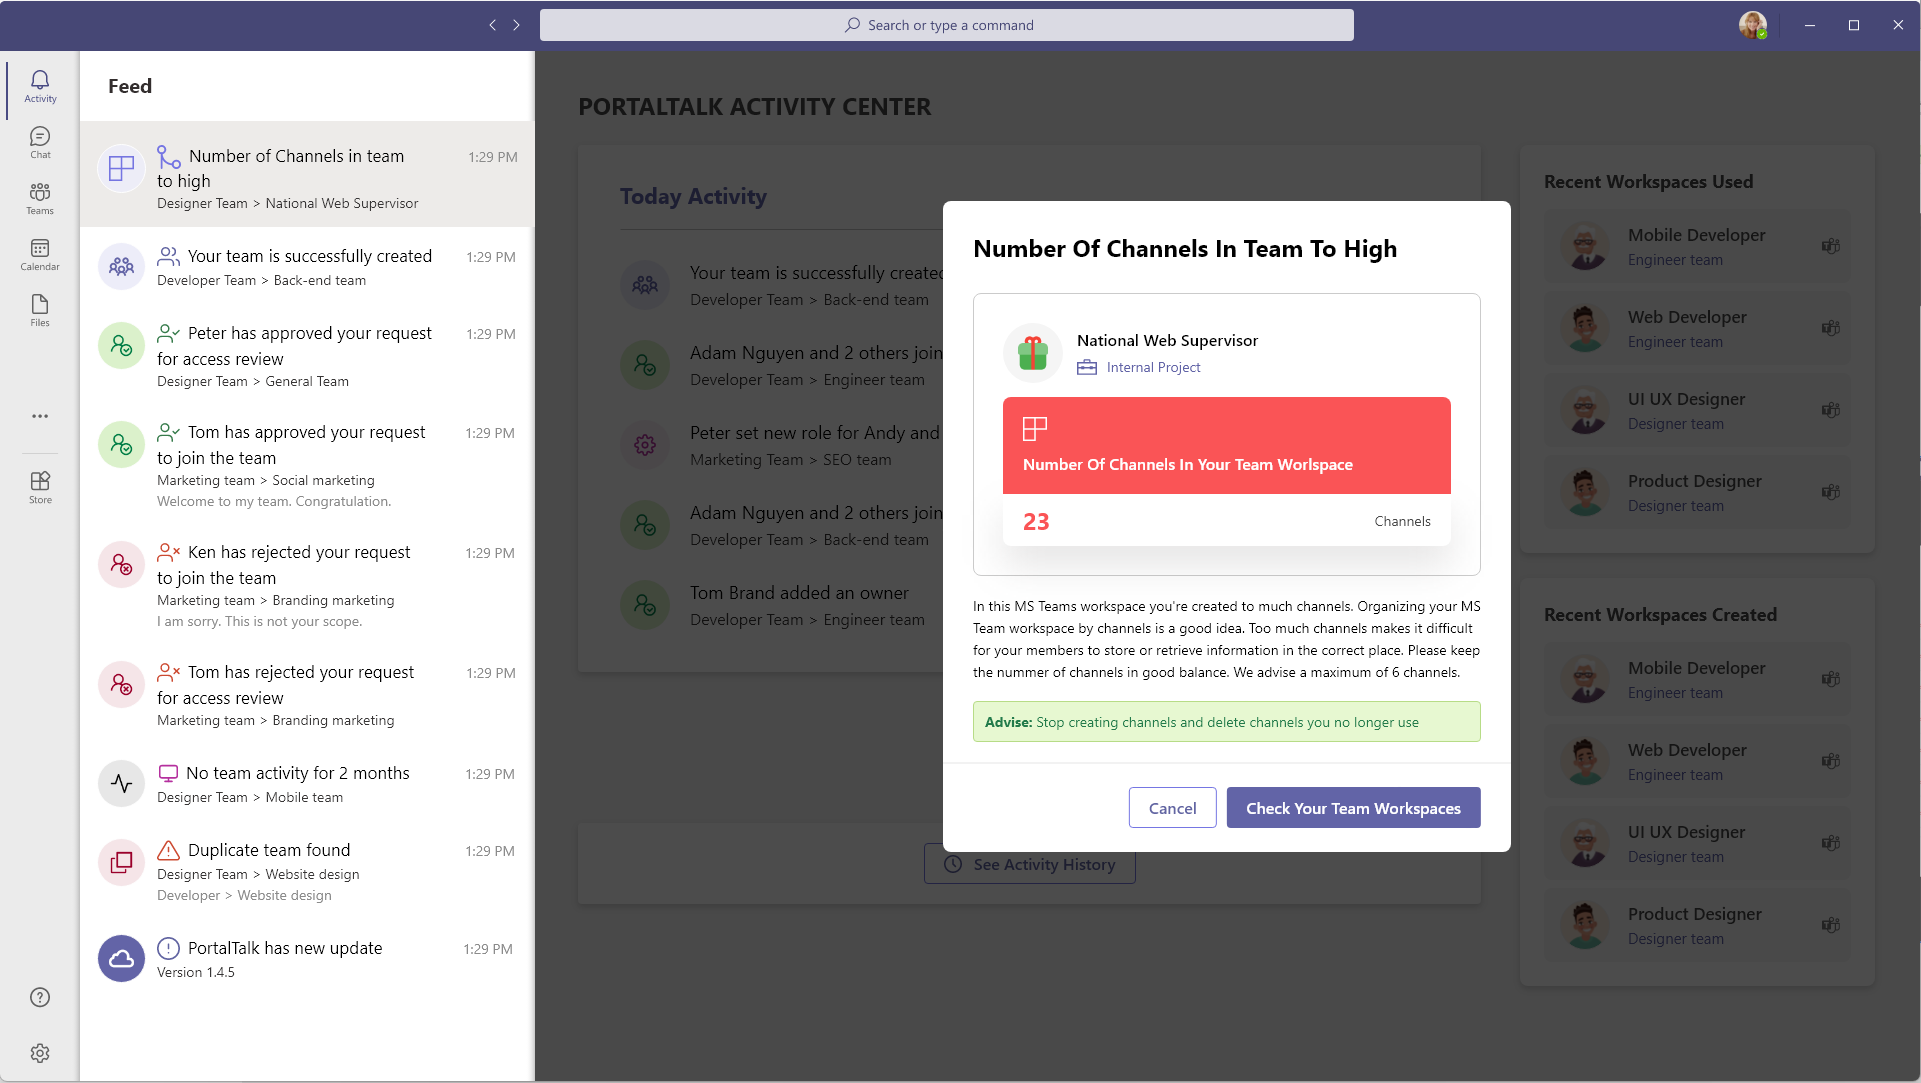Click Teams icon beside UI UX Designer in Created
Screen dimensions: 1921x1083
click(x=1830, y=843)
